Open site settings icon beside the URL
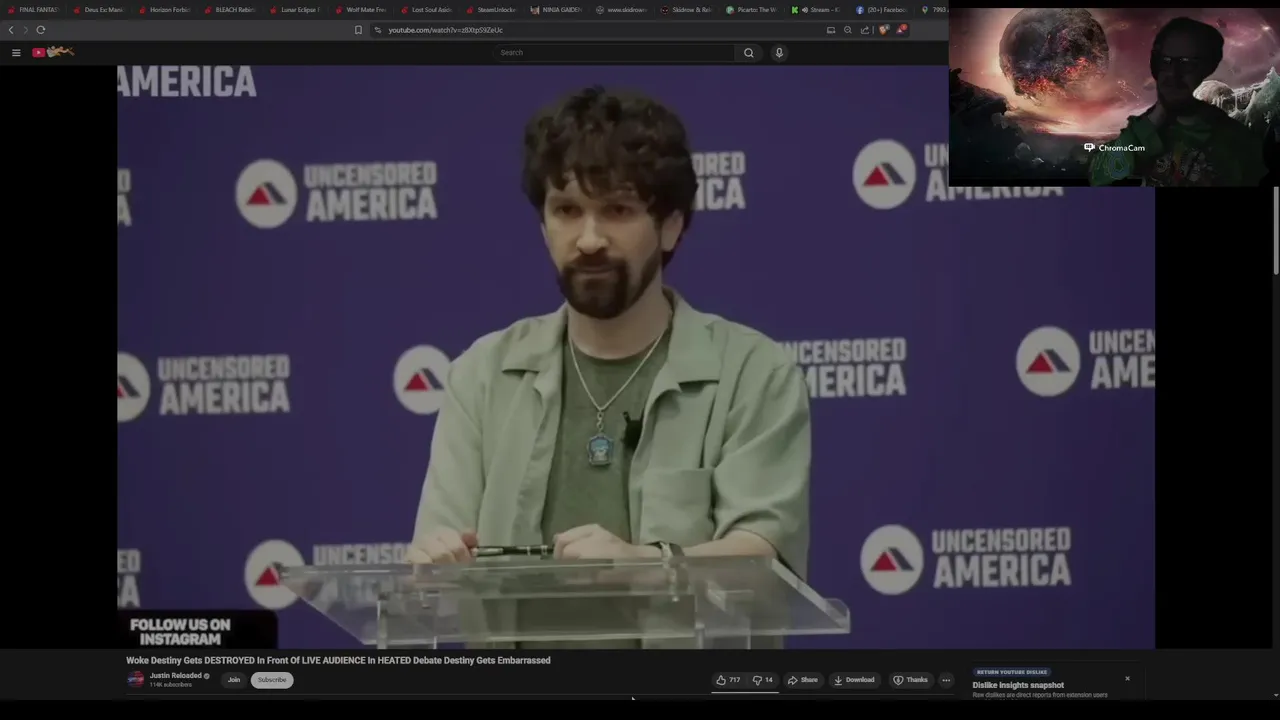Screen dimensions: 1280x720 click(378, 30)
